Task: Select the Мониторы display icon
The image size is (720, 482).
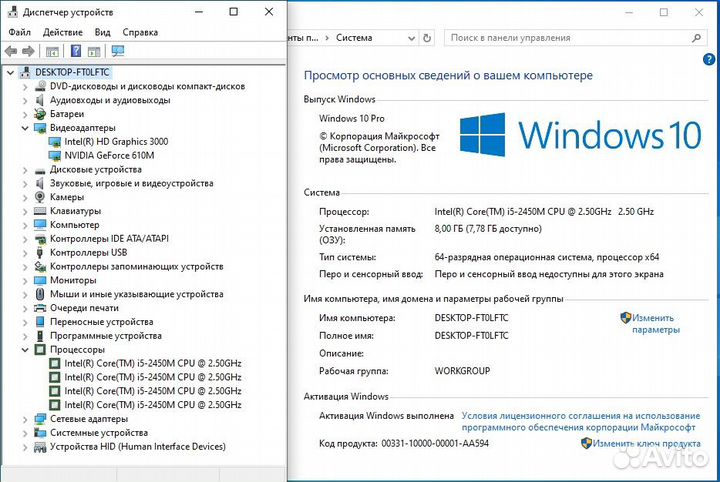Action: 40,280
